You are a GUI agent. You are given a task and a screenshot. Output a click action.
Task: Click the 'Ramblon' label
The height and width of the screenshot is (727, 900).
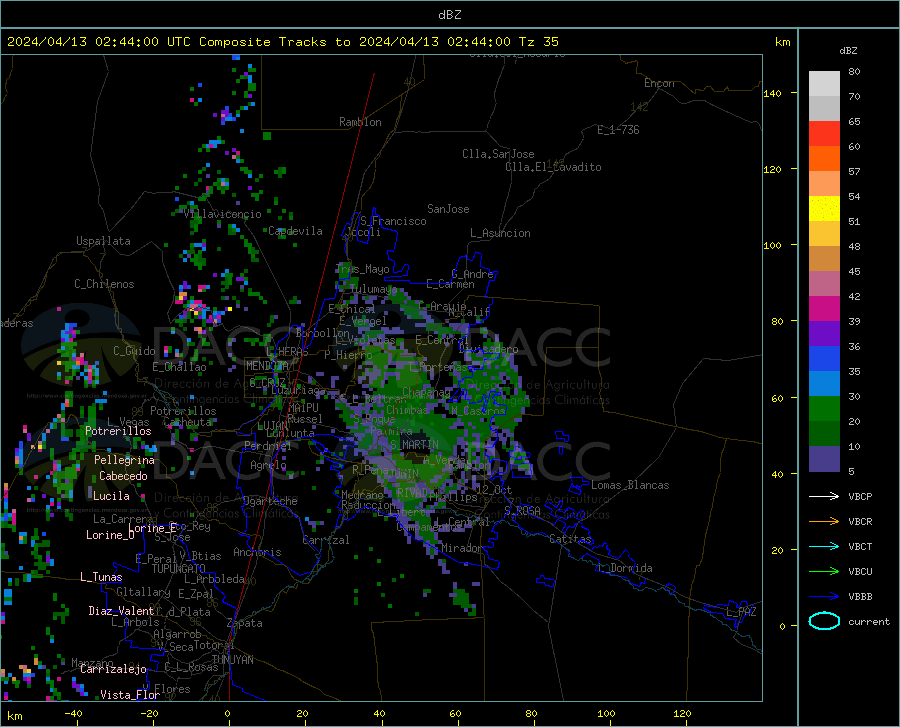[360, 122]
